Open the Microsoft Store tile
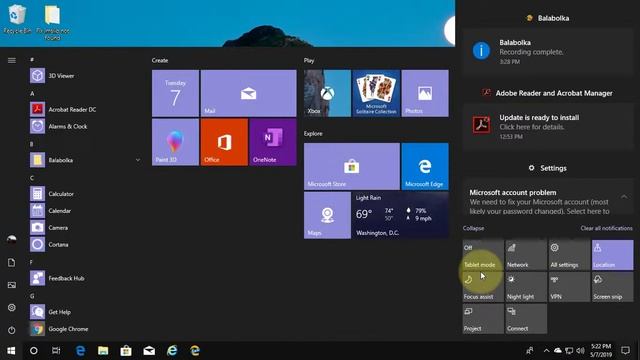Image resolution: width=640 pixels, height=360 pixels. 352,166
